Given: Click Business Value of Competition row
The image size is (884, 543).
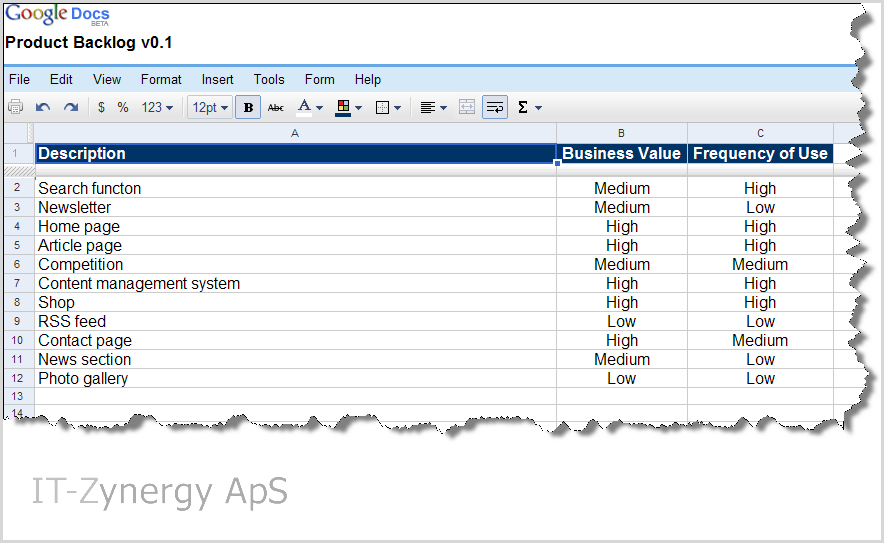Looking at the screenshot, I should 622,264.
